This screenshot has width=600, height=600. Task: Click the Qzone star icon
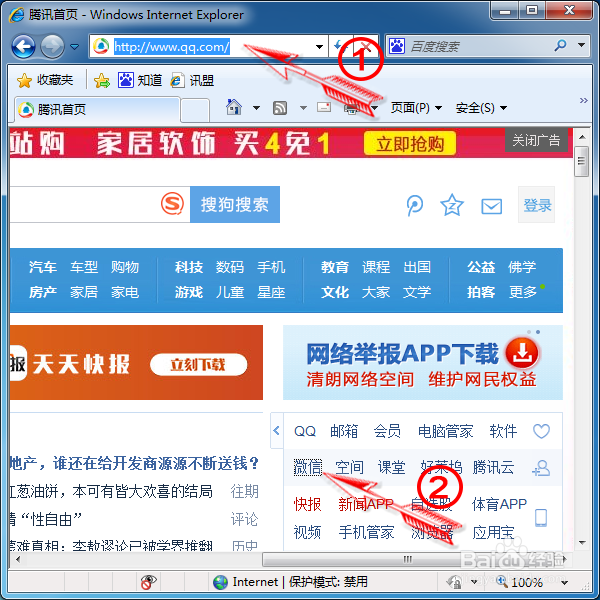click(452, 205)
